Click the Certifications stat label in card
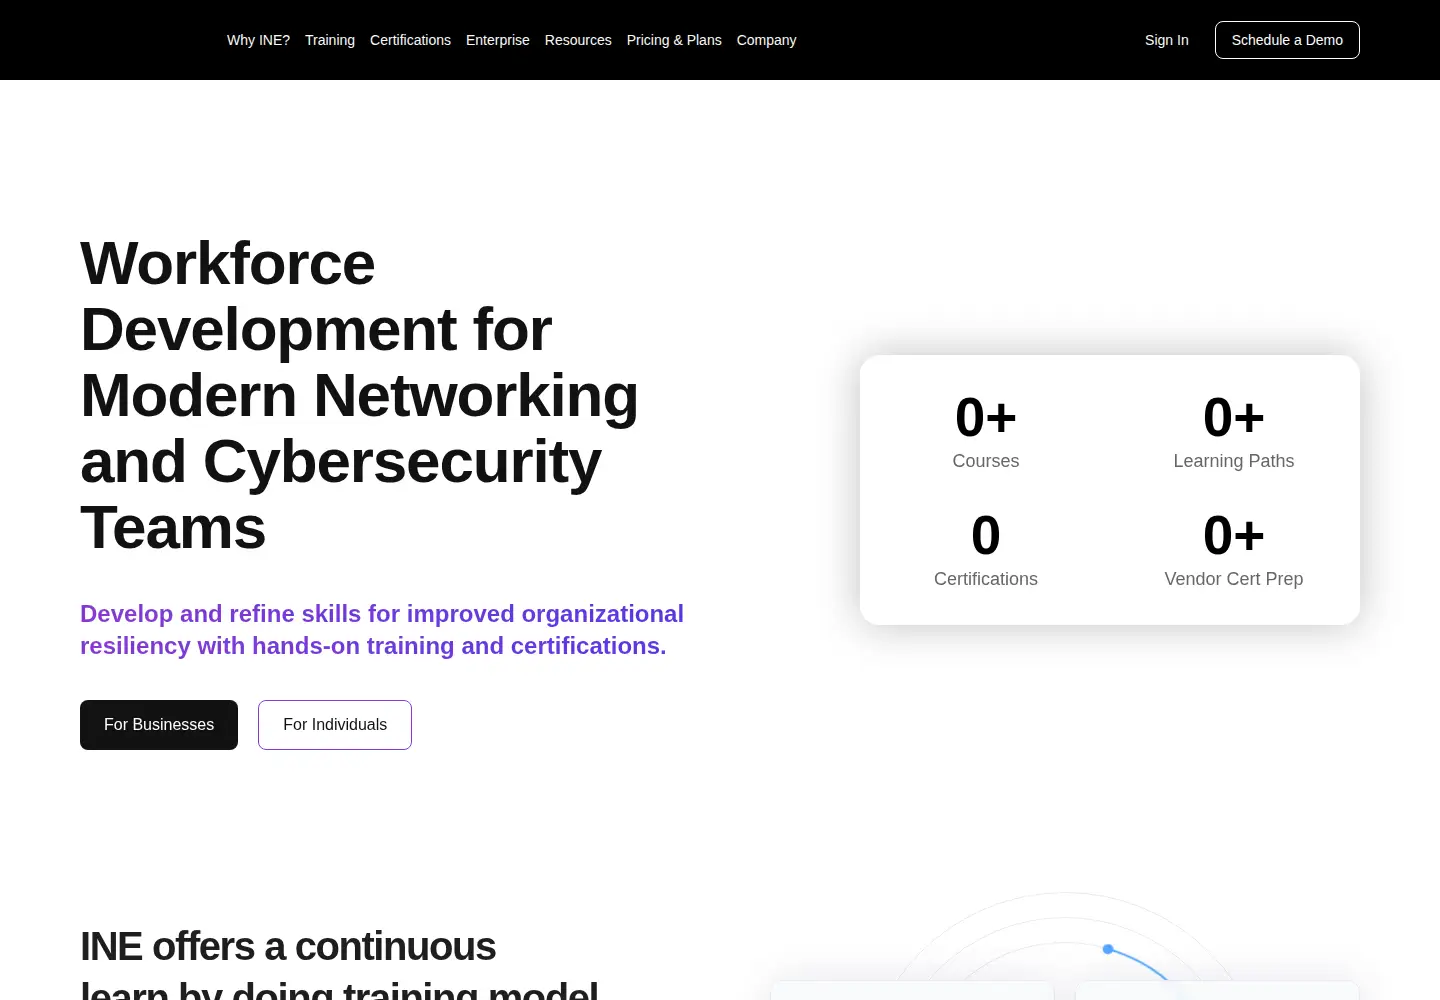The width and height of the screenshot is (1440, 1000). click(x=986, y=579)
